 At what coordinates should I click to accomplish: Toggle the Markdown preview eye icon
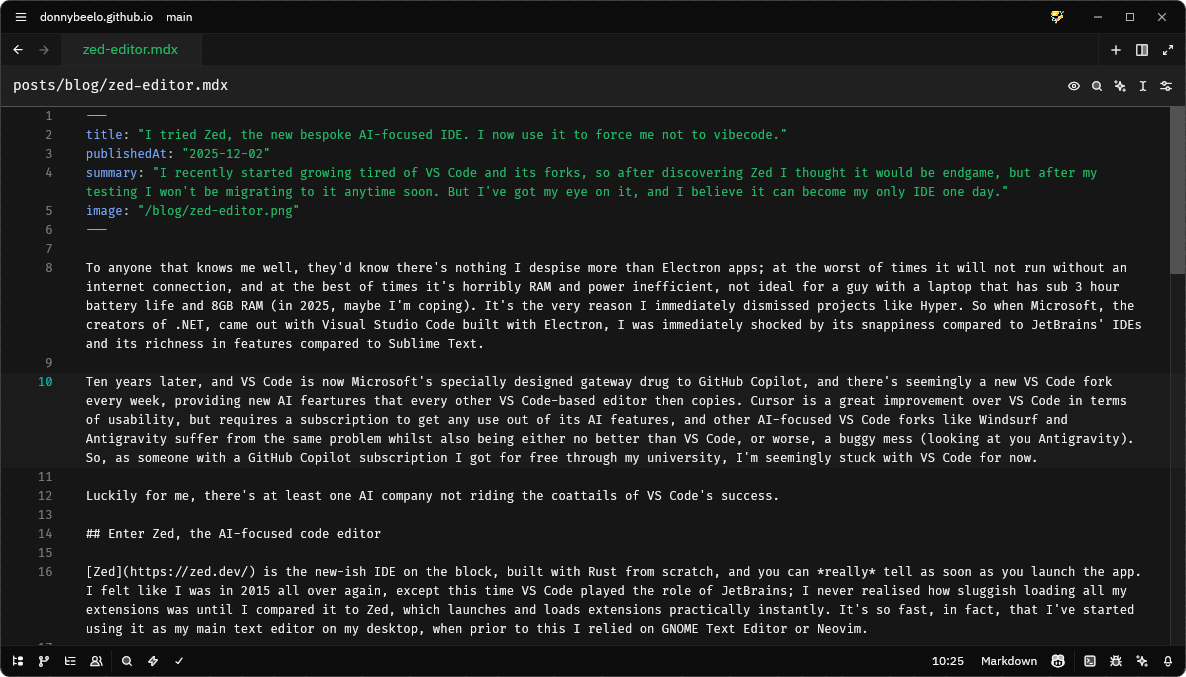tap(1074, 86)
